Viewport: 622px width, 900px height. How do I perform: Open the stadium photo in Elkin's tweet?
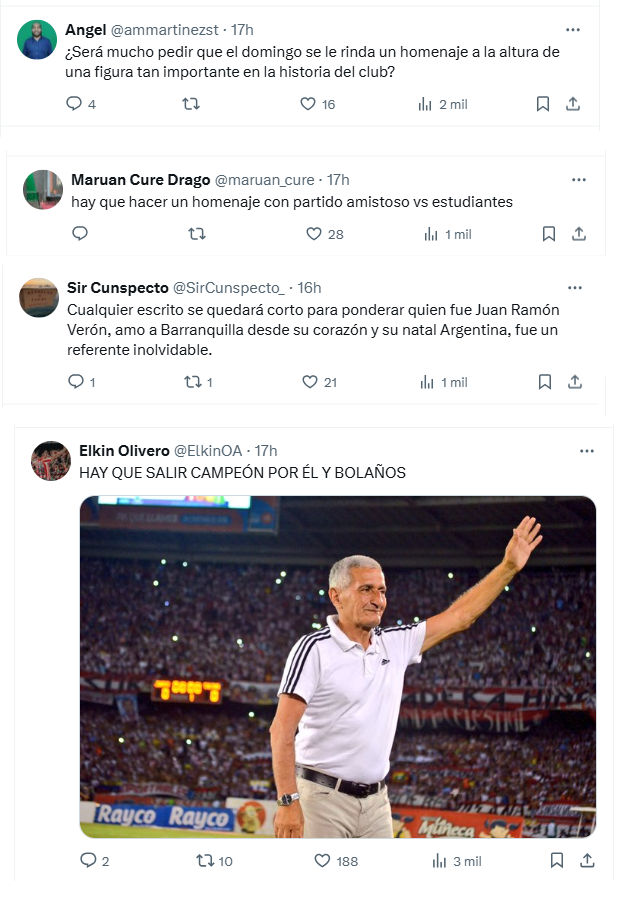pos(337,667)
